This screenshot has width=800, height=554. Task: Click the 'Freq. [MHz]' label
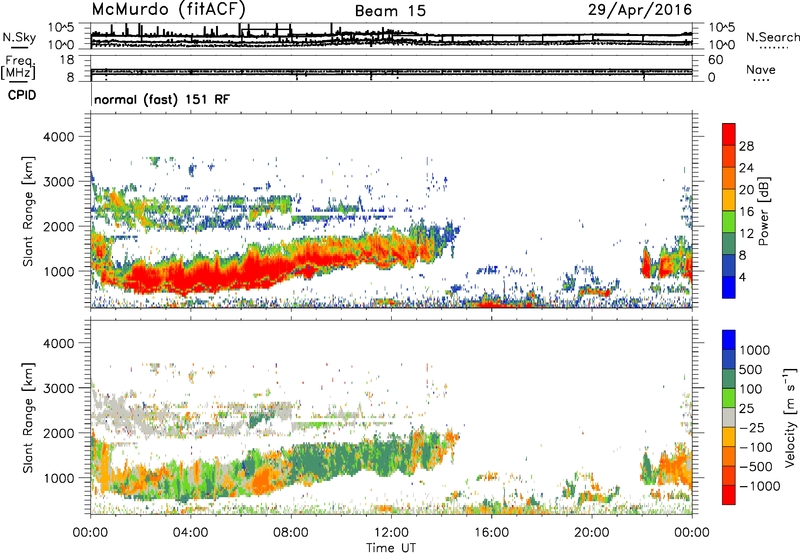tap(18, 68)
